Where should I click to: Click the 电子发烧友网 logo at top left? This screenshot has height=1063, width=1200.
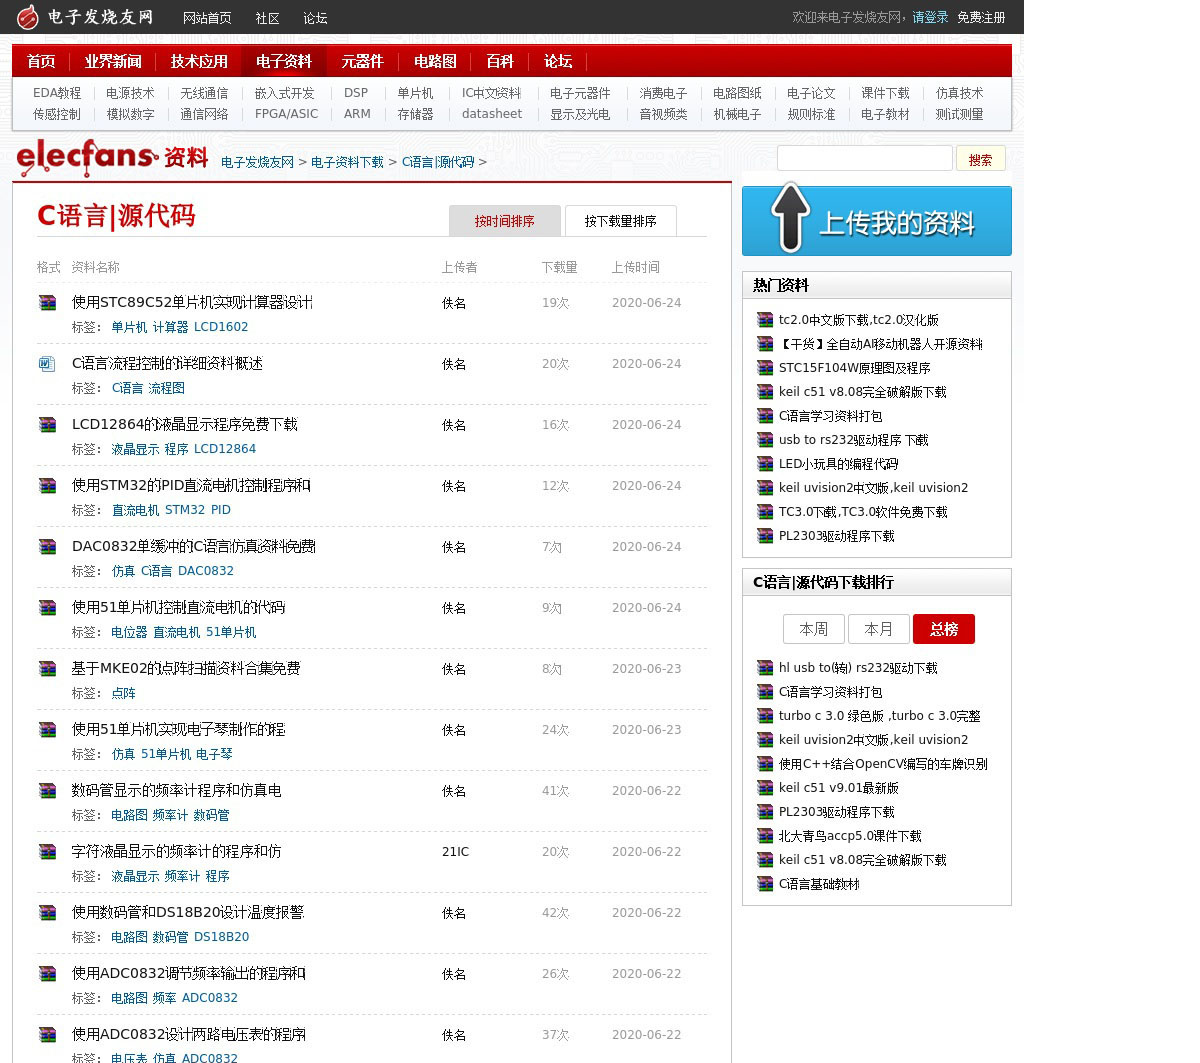[x=85, y=16]
